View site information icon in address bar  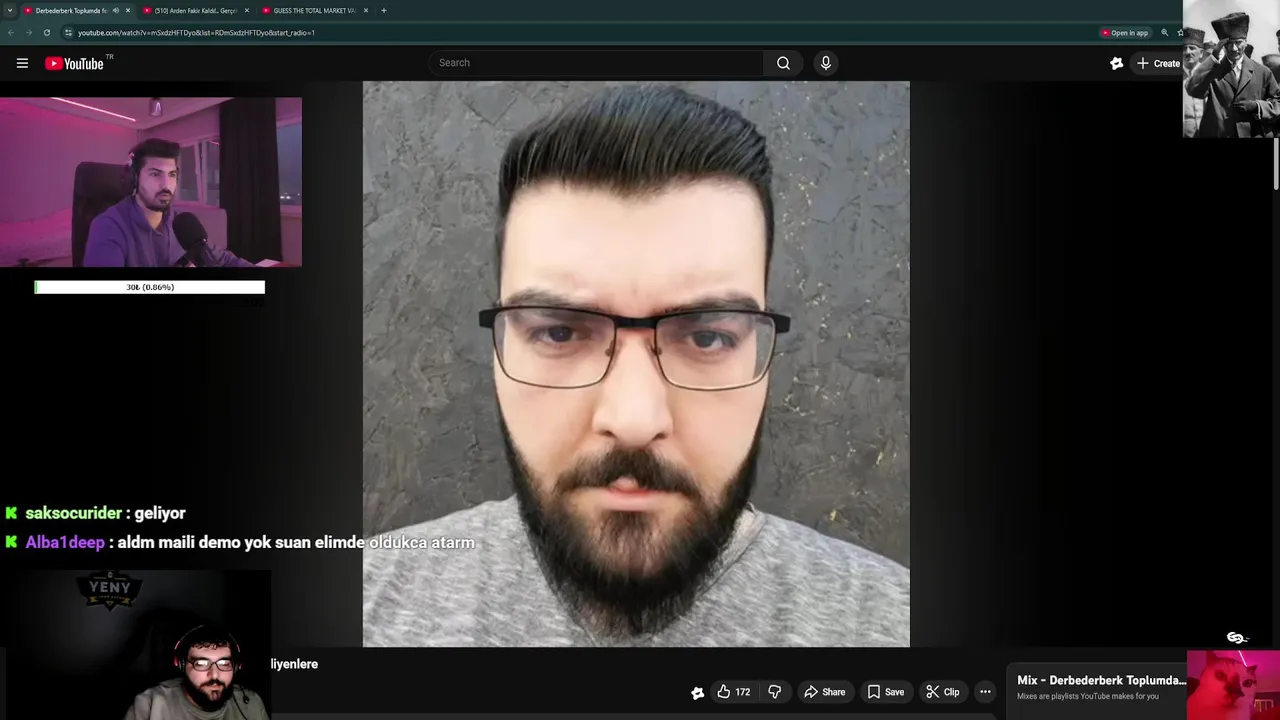(68, 32)
